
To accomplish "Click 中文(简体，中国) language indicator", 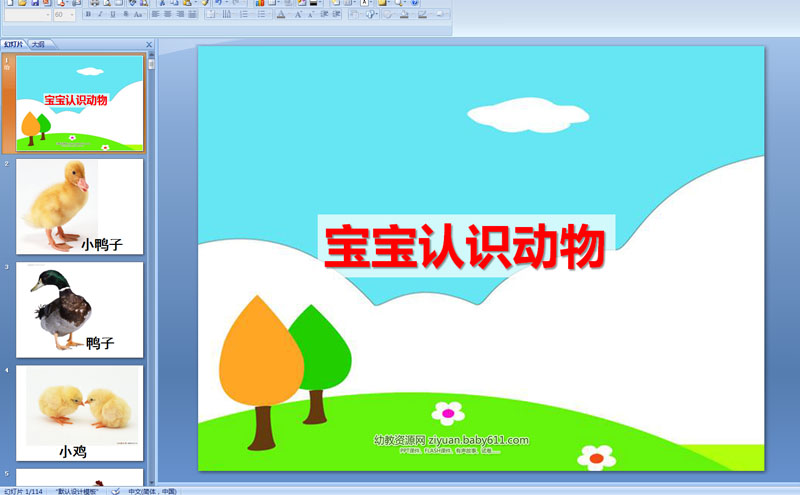I will (152, 491).
